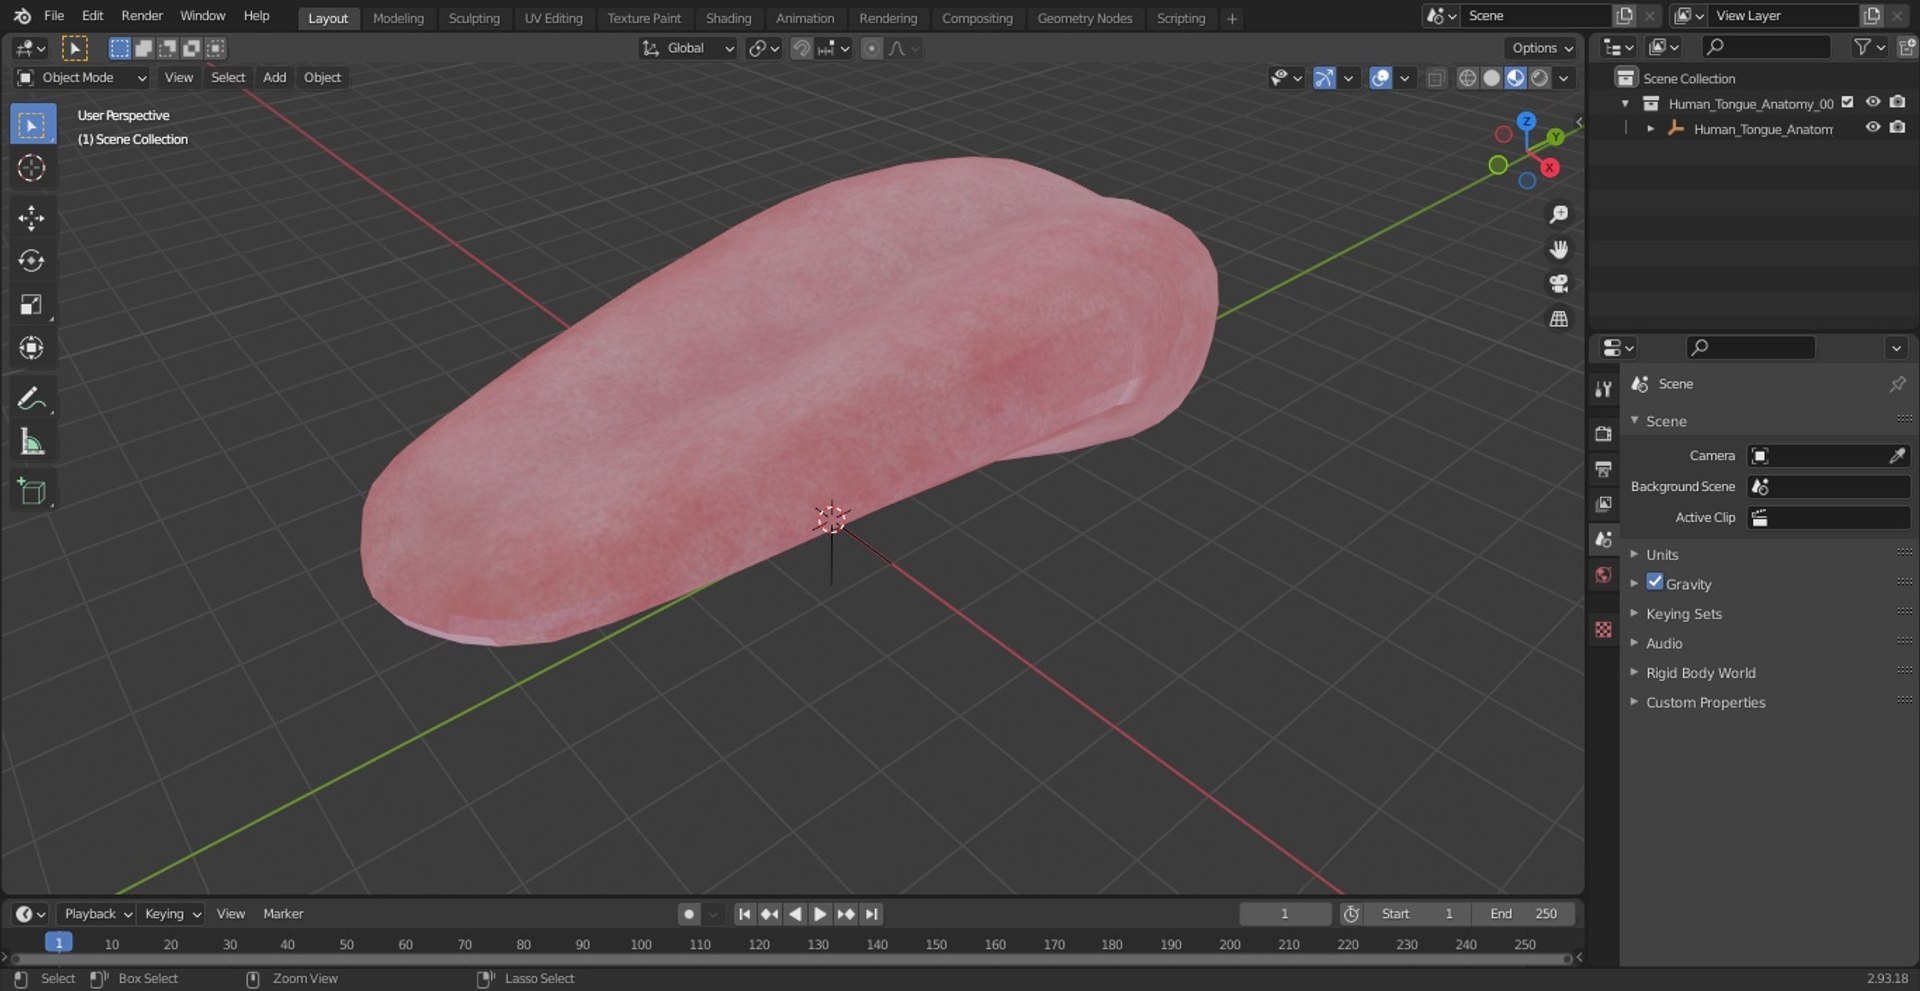Open the Output properties tab
Image resolution: width=1920 pixels, height=991 pixels.
1603,469
